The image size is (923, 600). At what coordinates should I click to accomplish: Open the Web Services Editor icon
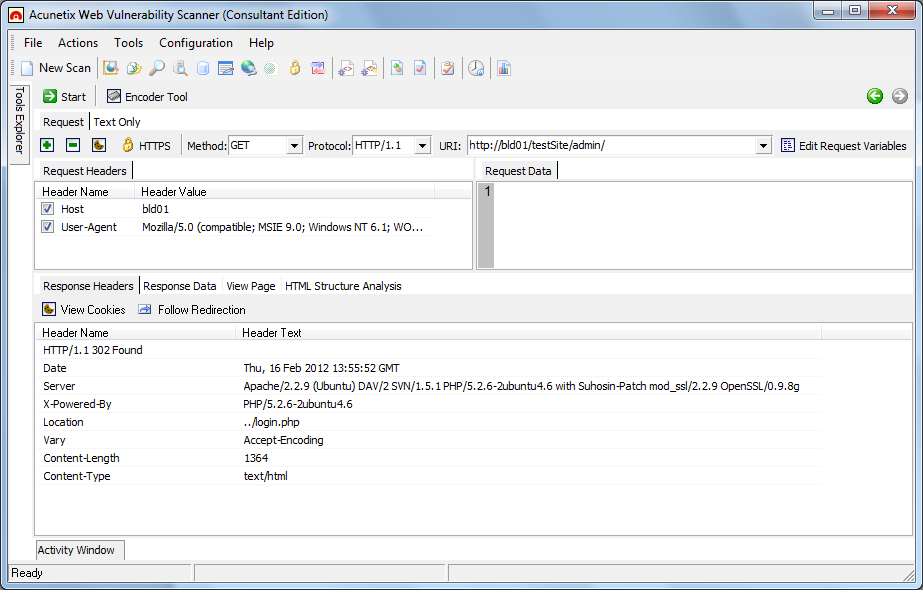click(369, 68)
